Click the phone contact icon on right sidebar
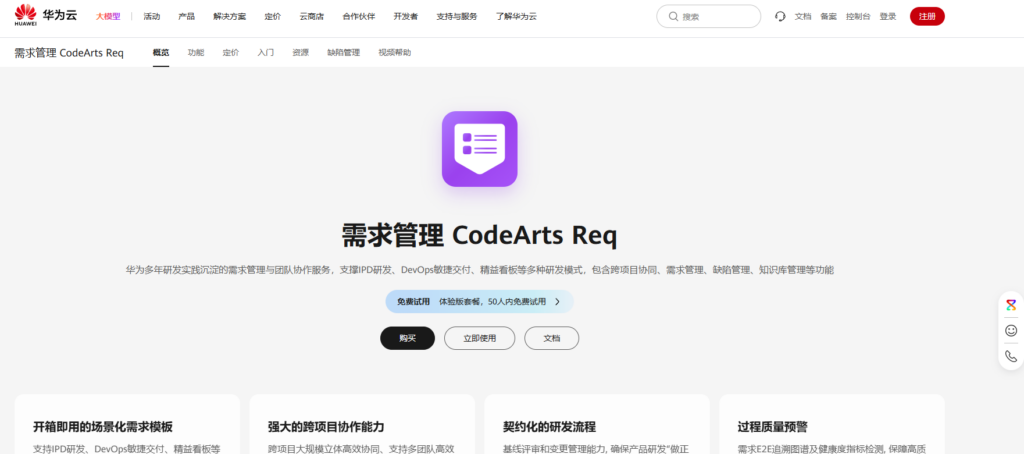The width and height of the screenshot is (1024, 454). pos(1011,356)
